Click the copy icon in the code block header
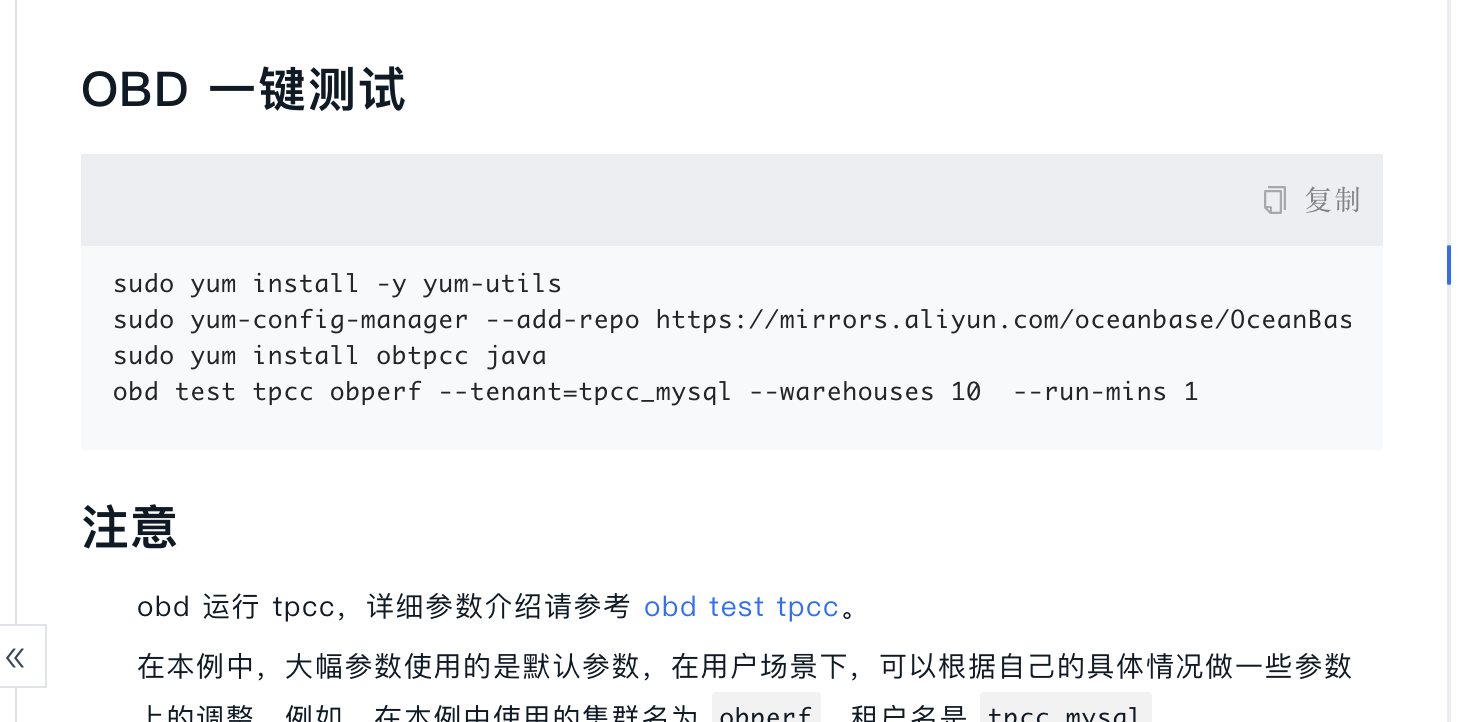 pos(1274,200)
